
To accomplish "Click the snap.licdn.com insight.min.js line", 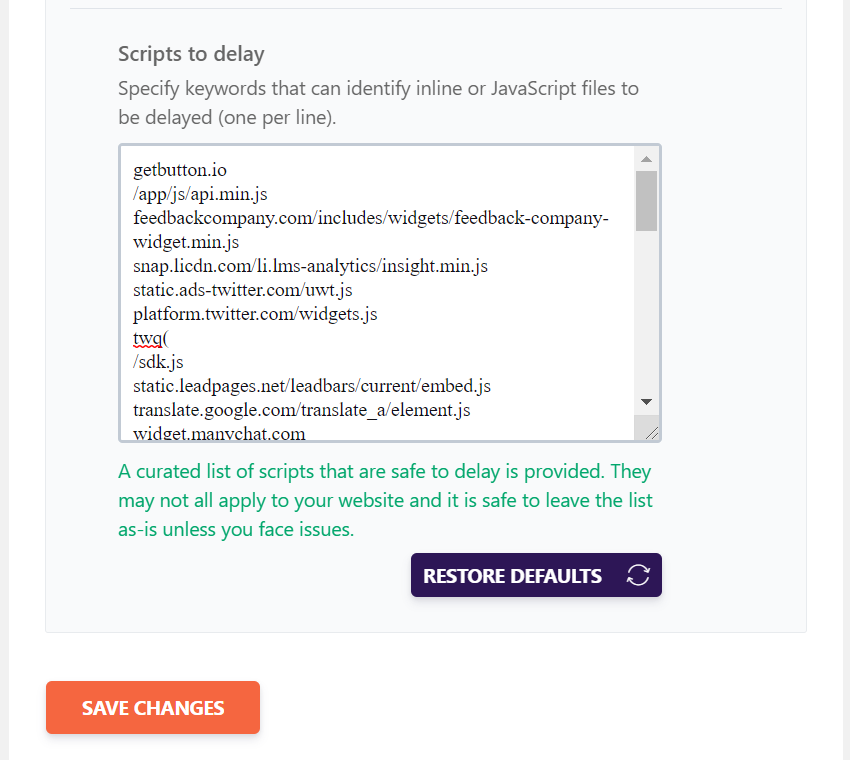I will [x=310, y=266].
